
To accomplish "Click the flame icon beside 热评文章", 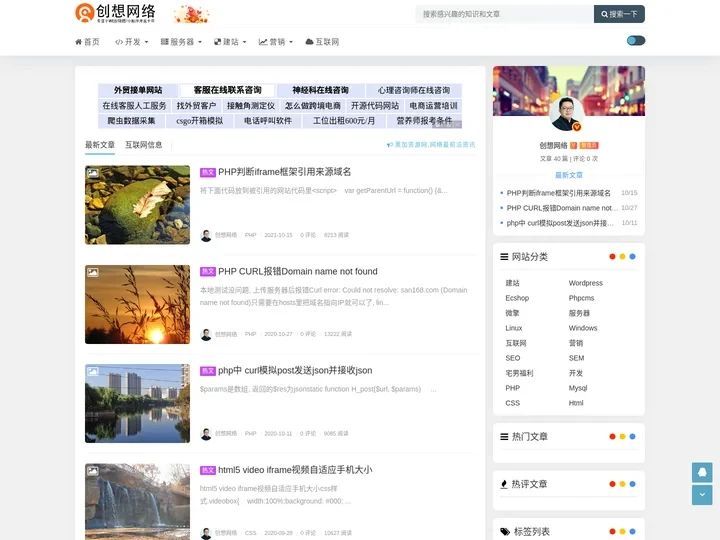I will [504, 484].
